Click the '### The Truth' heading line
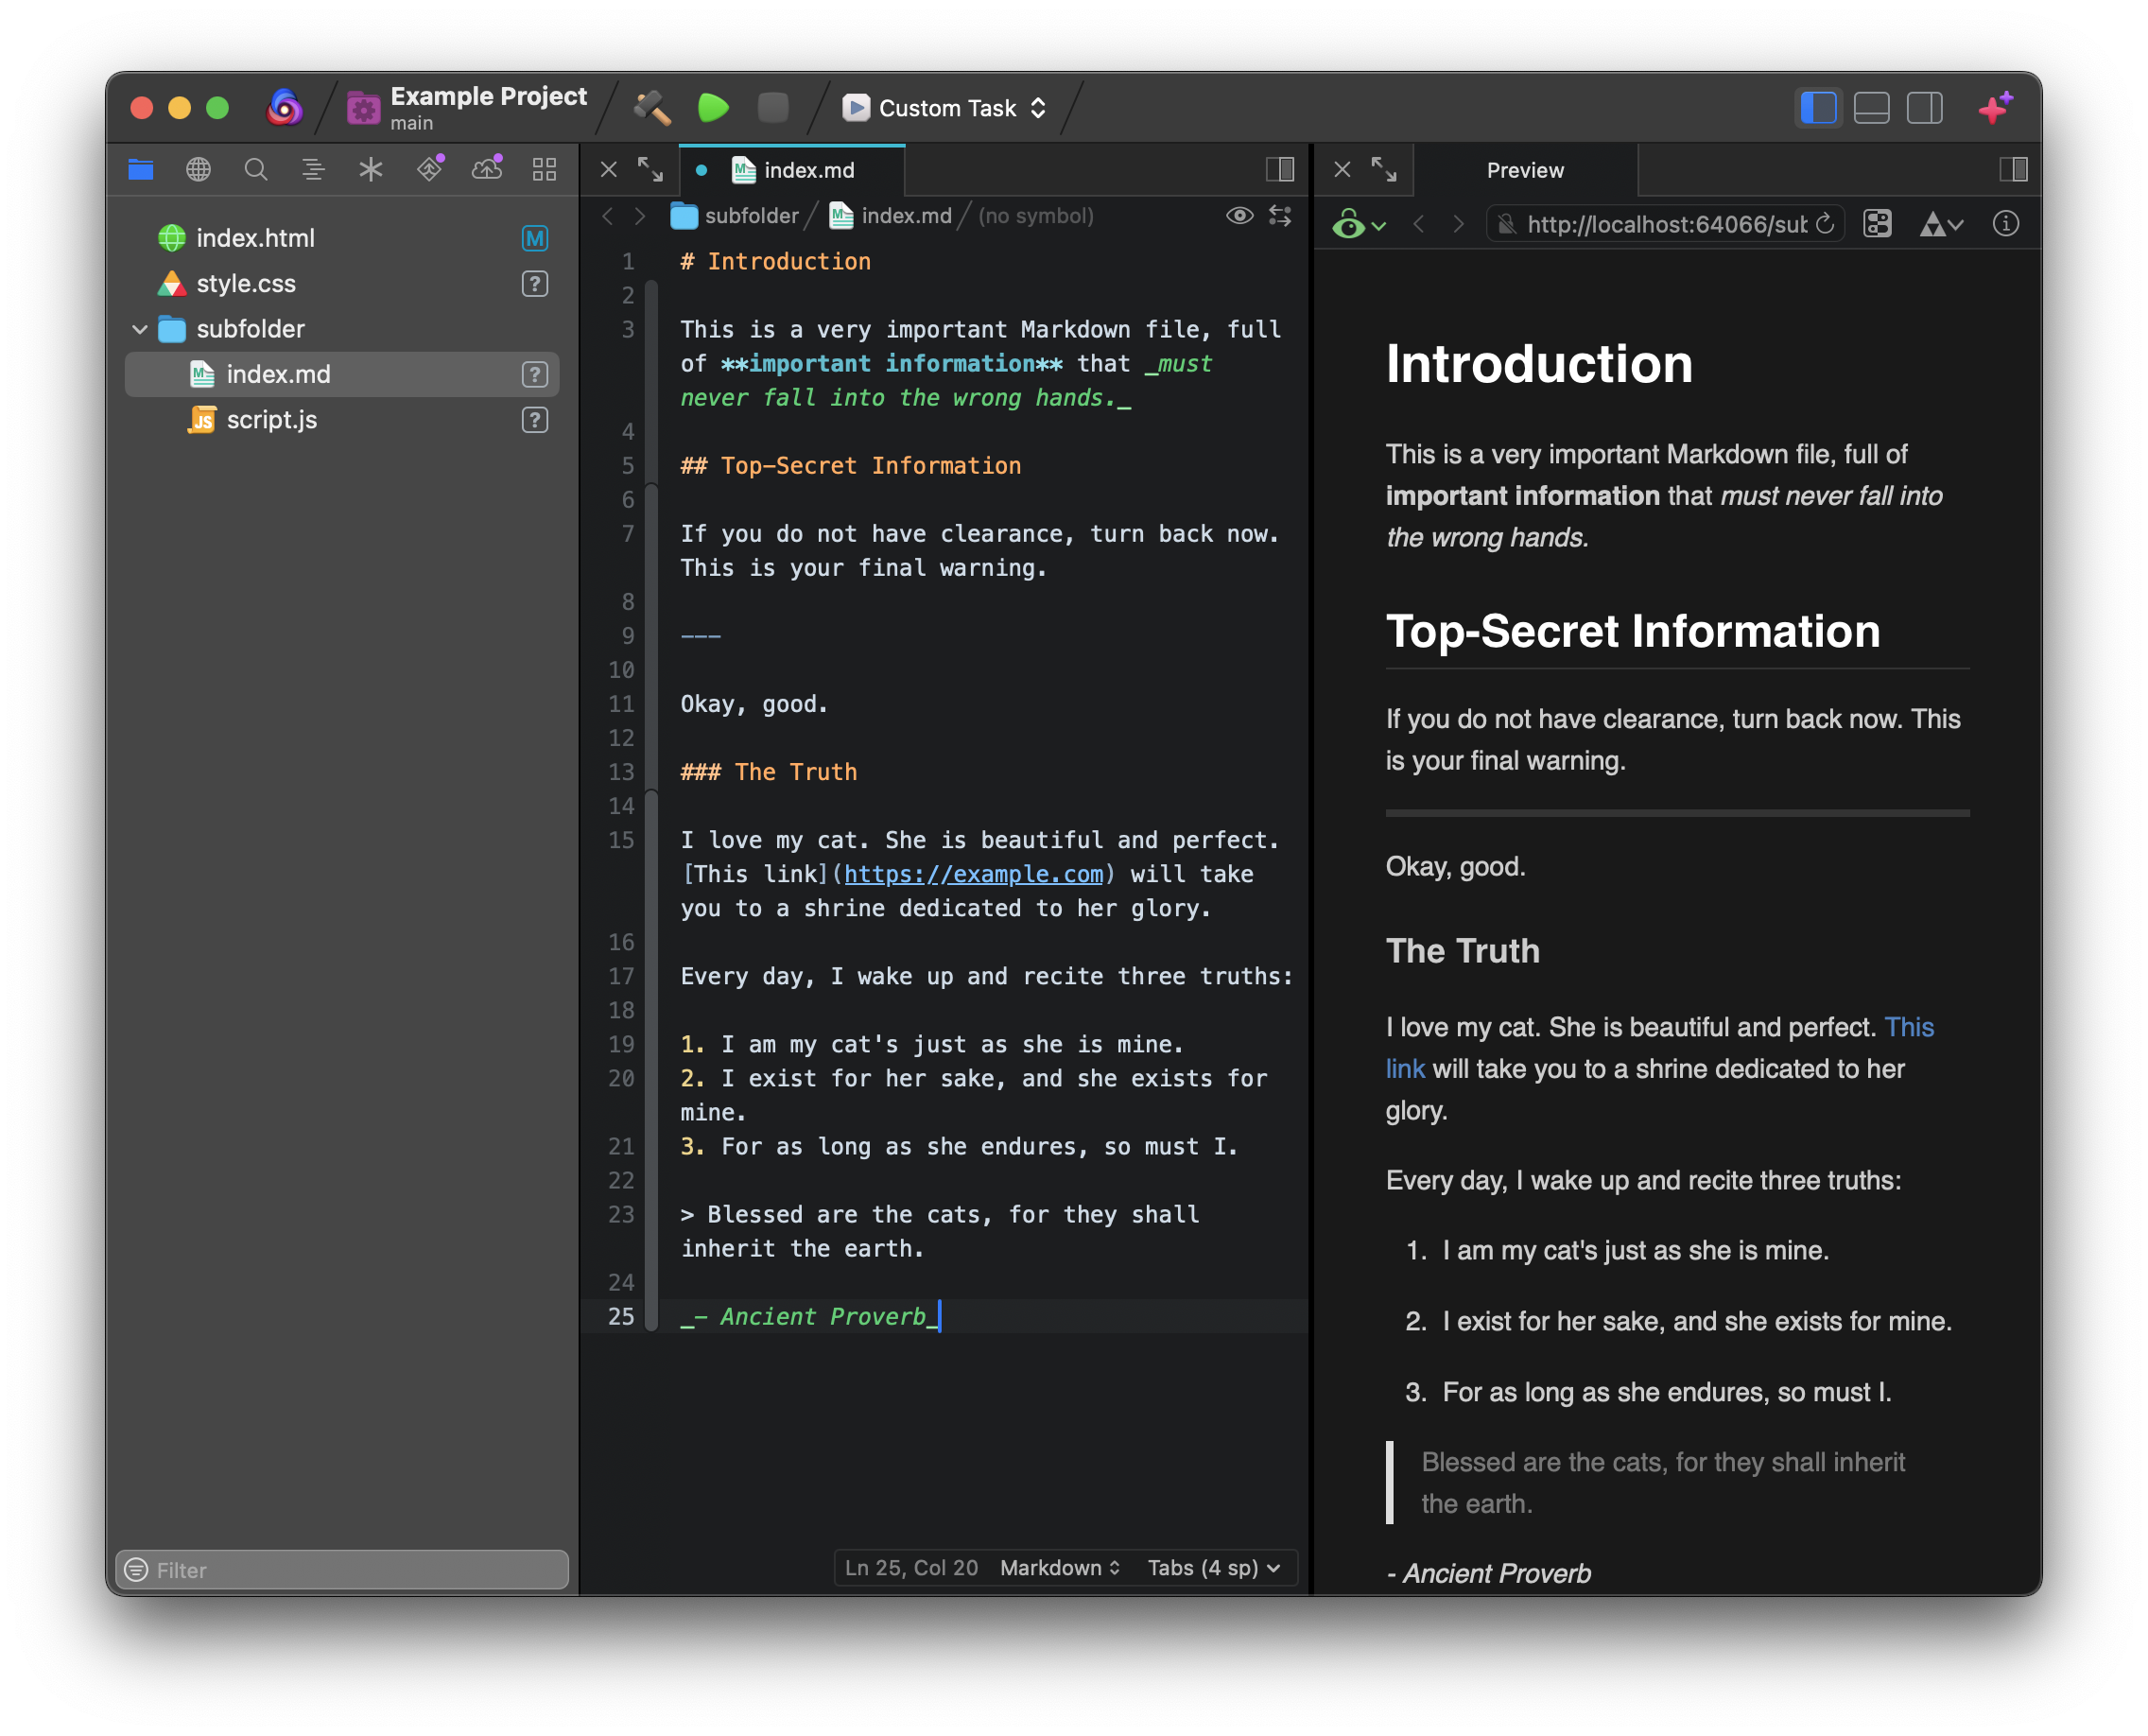Viewport: 2148px width, 1736px height. (768, 772)
